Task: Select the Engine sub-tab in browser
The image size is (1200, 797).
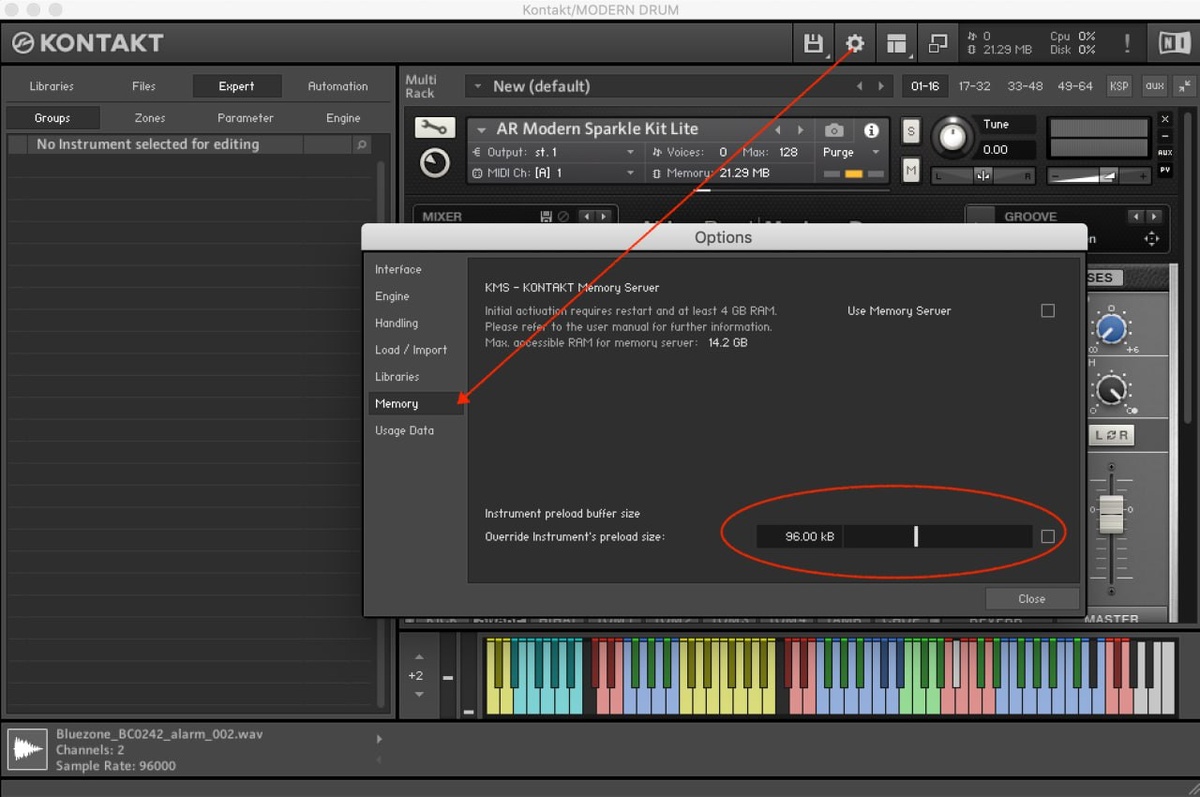Action: point(343,118)
